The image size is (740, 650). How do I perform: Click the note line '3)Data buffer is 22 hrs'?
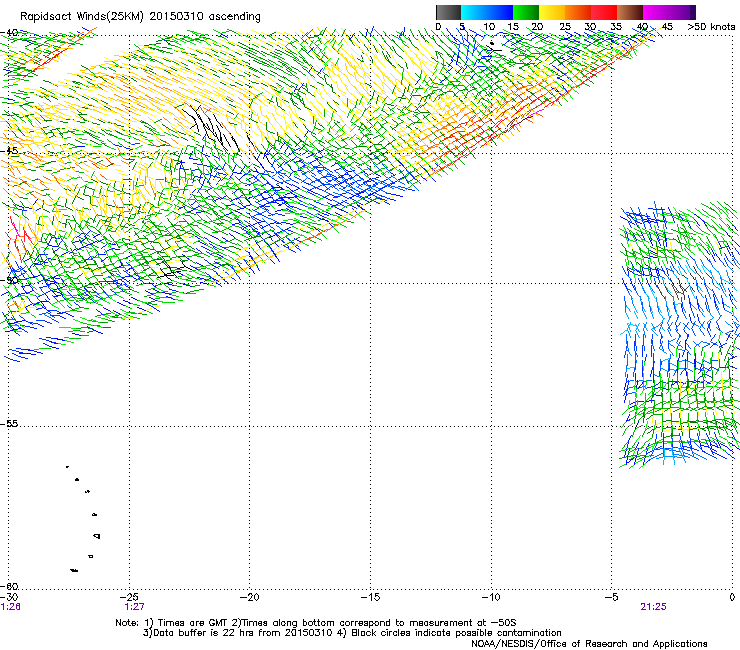click(352, 633)
